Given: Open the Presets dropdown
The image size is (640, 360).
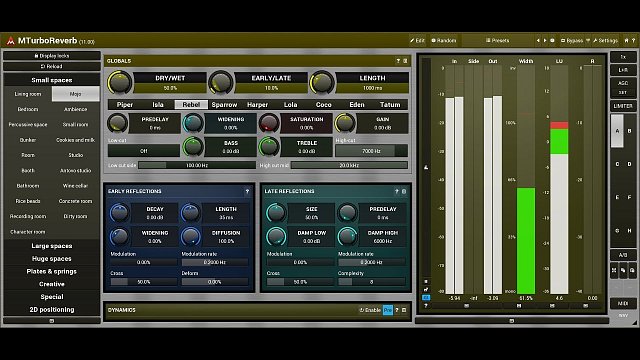Looking at the screenshot, I should point(497,40).
